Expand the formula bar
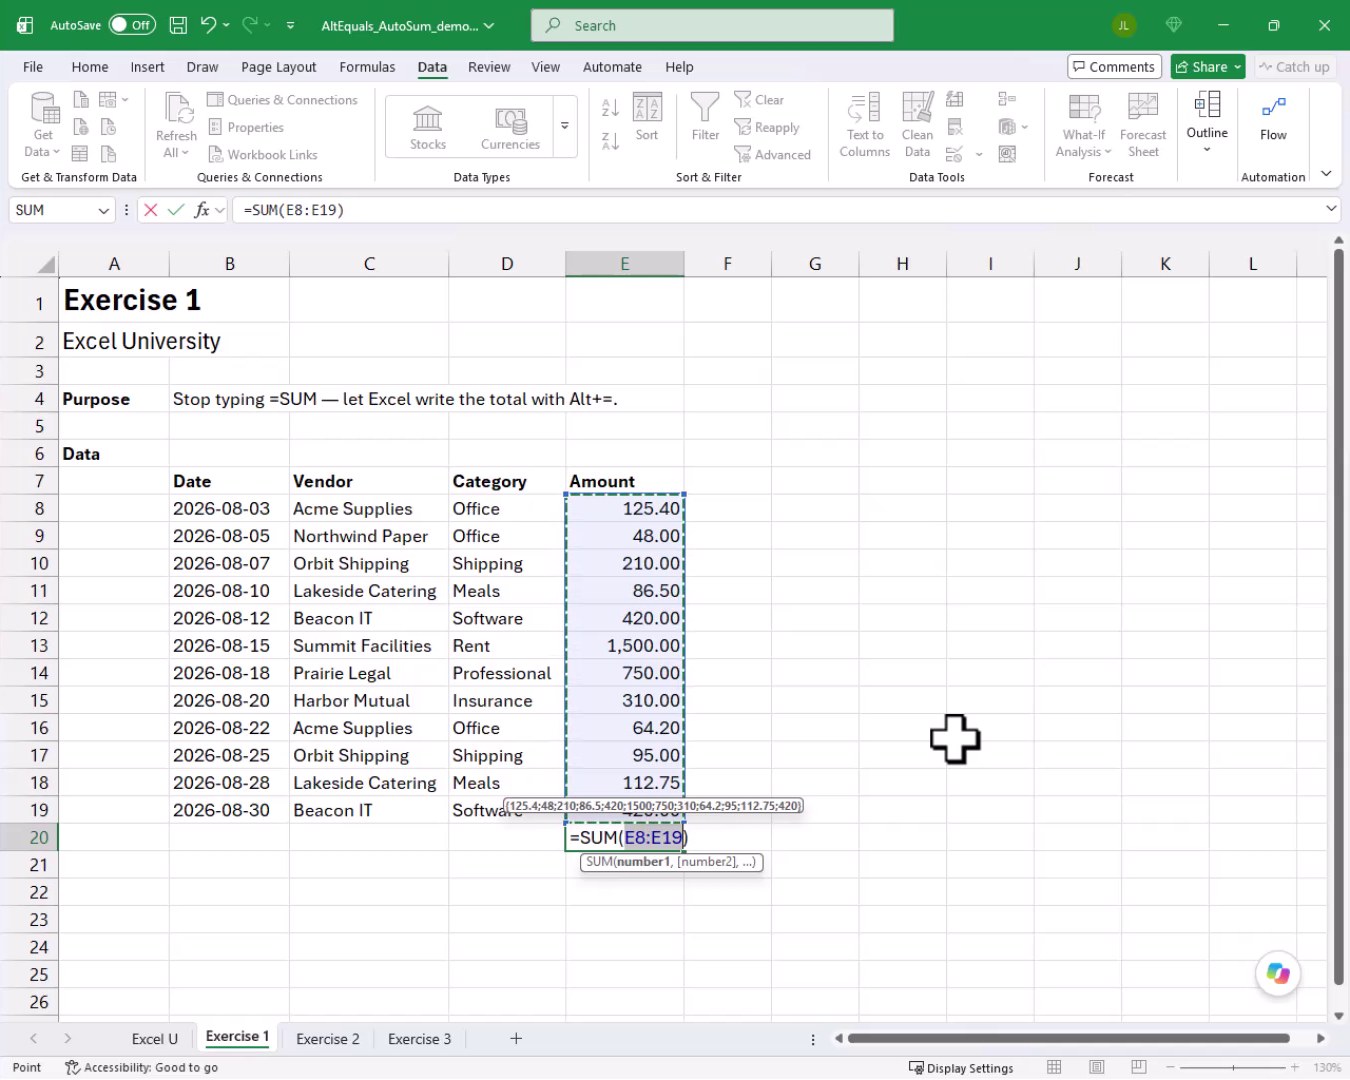This screenshot has width=1350, height=1080. (x=1331, y=209)
